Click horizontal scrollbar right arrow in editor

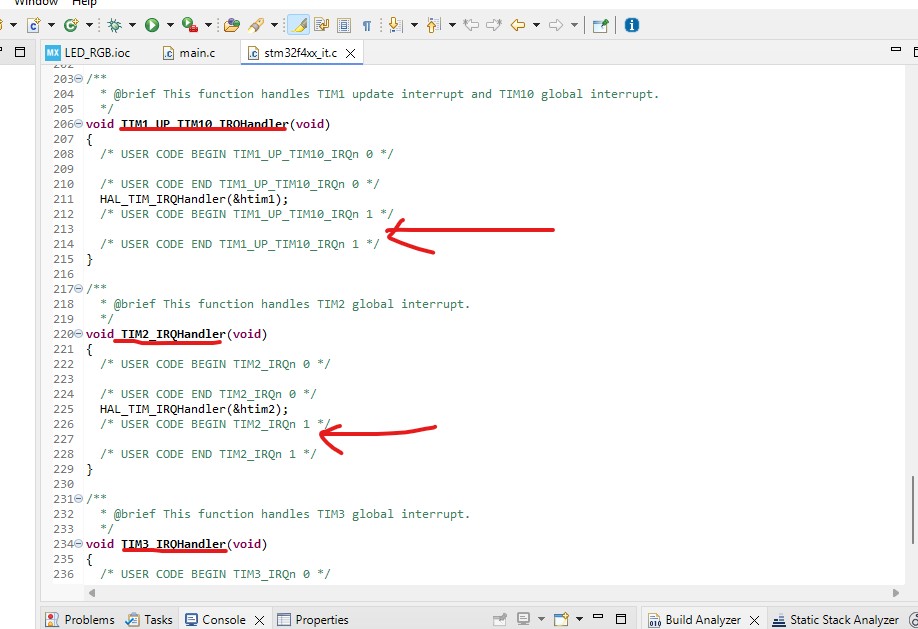[x=896, y=593]
